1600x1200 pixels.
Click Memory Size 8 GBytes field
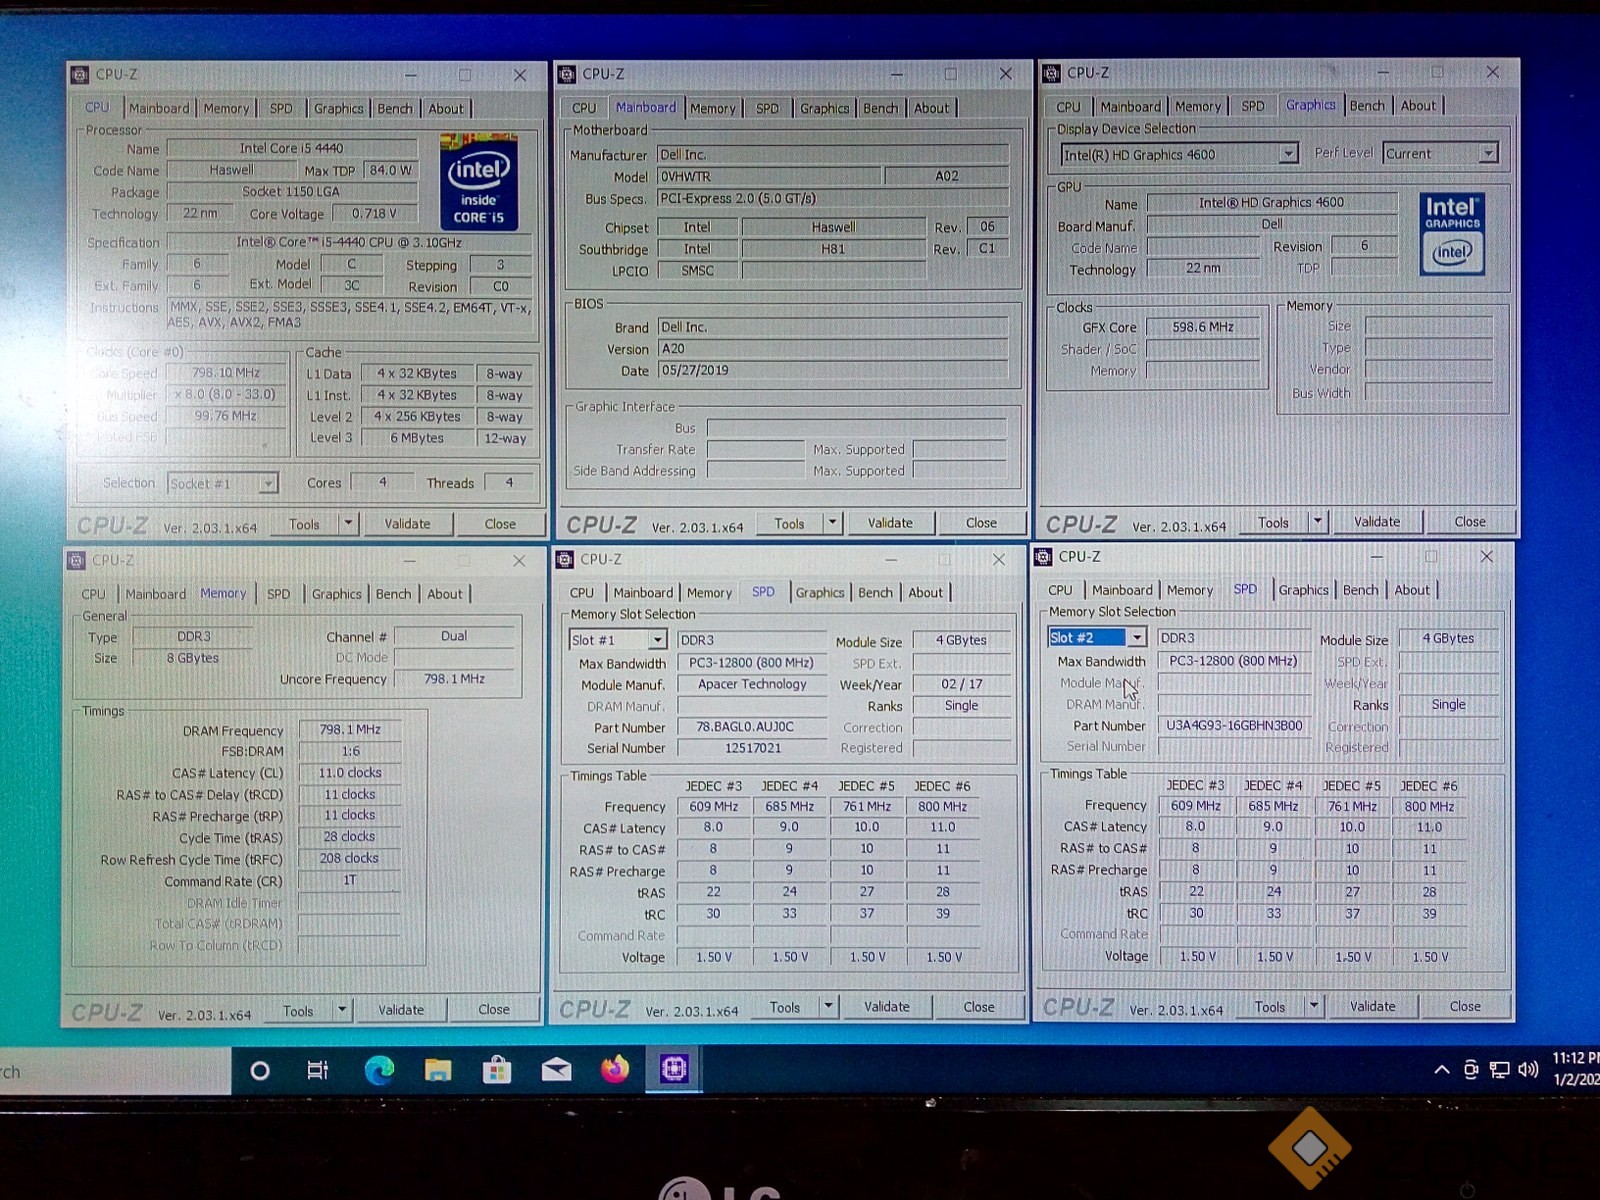click(192, 658)
